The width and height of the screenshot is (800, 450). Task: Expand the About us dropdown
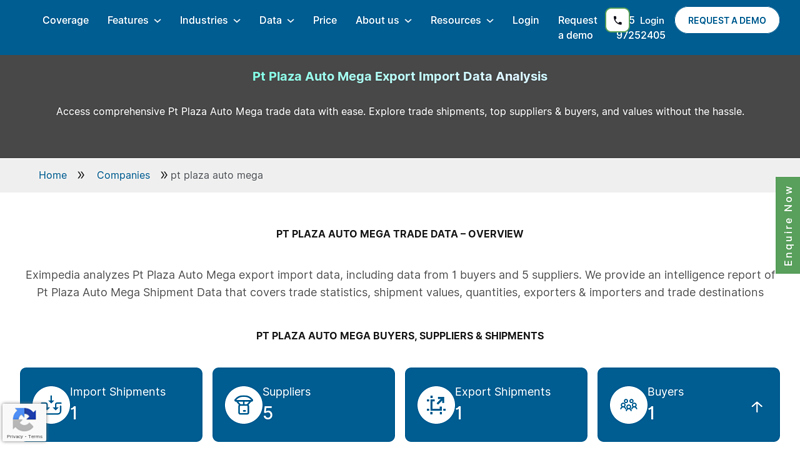pos(384,20)
